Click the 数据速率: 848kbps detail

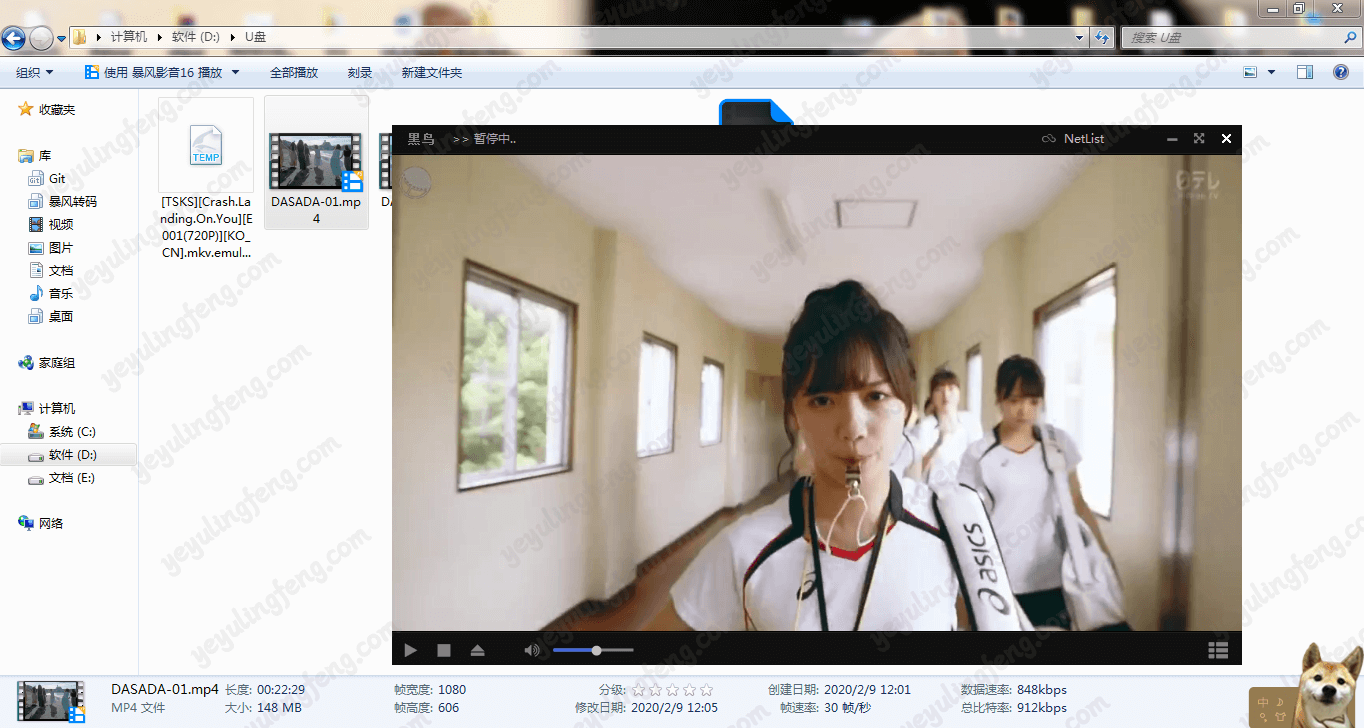[x=1013, y=690]
